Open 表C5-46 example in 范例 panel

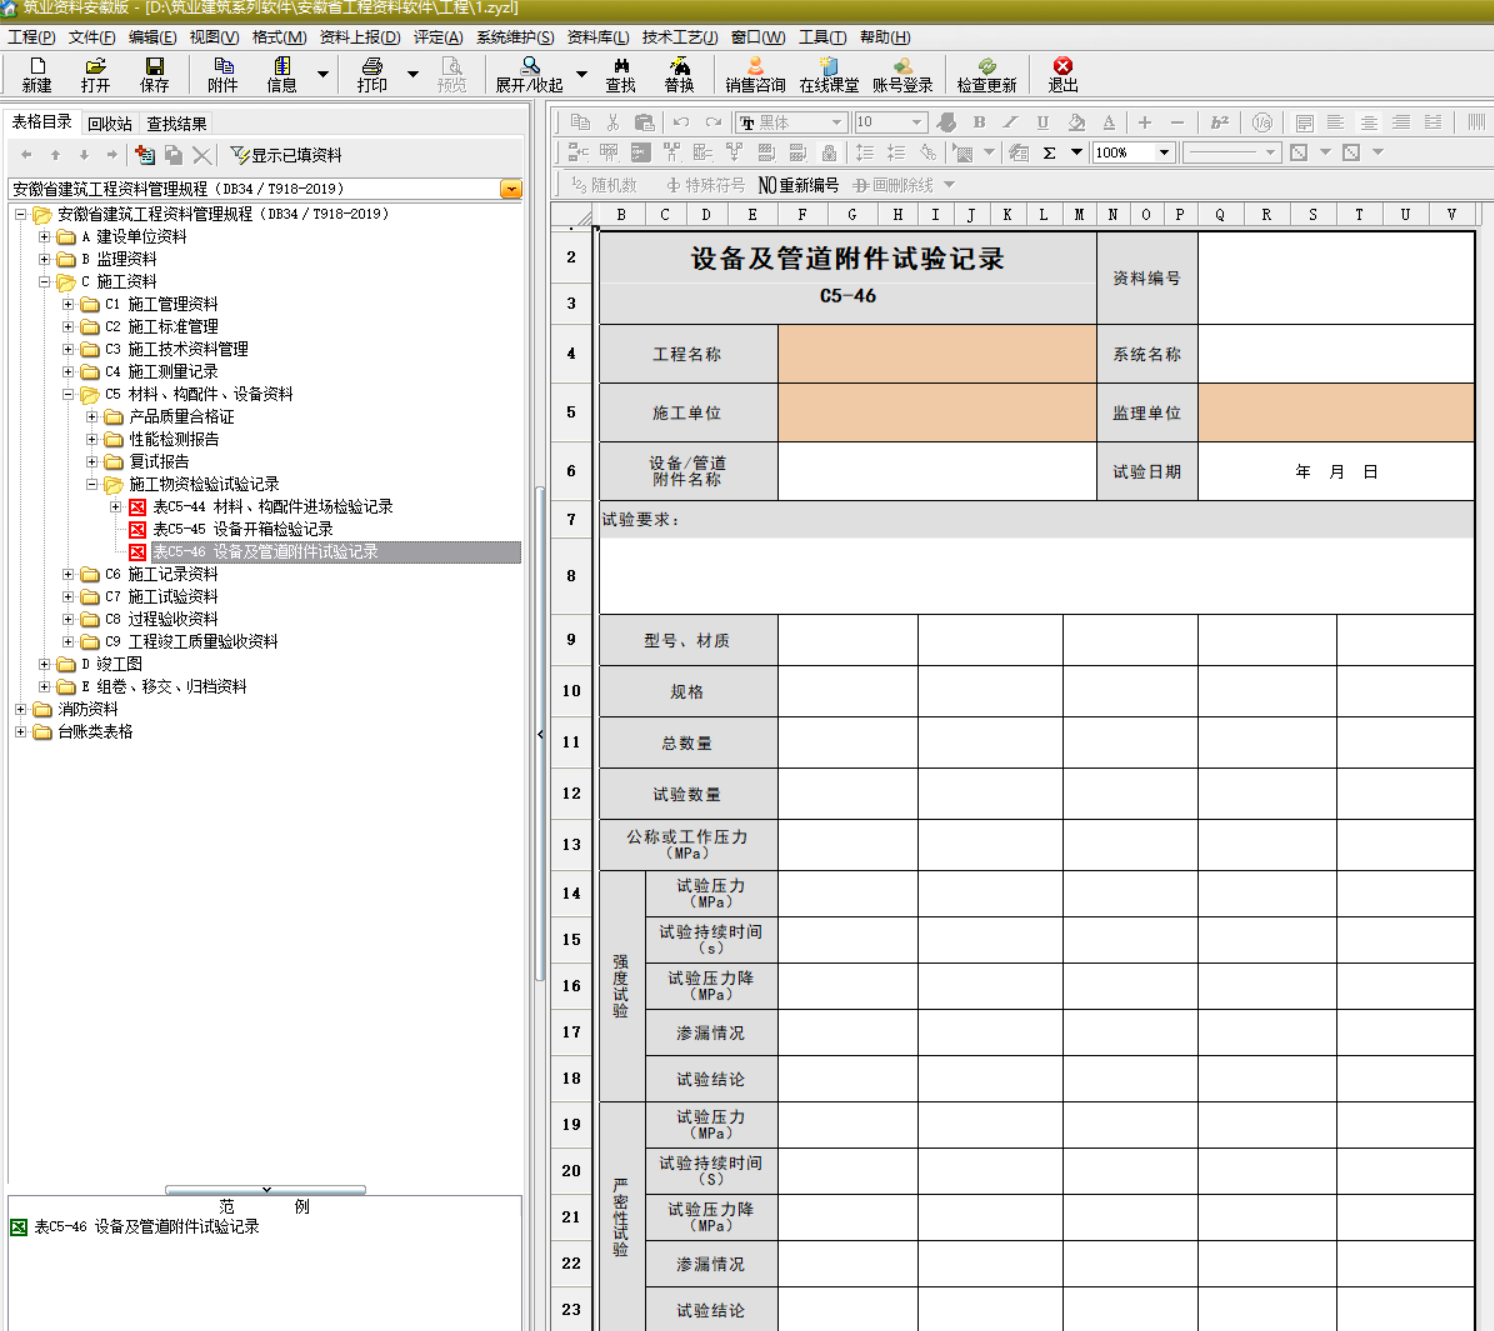146,1227
